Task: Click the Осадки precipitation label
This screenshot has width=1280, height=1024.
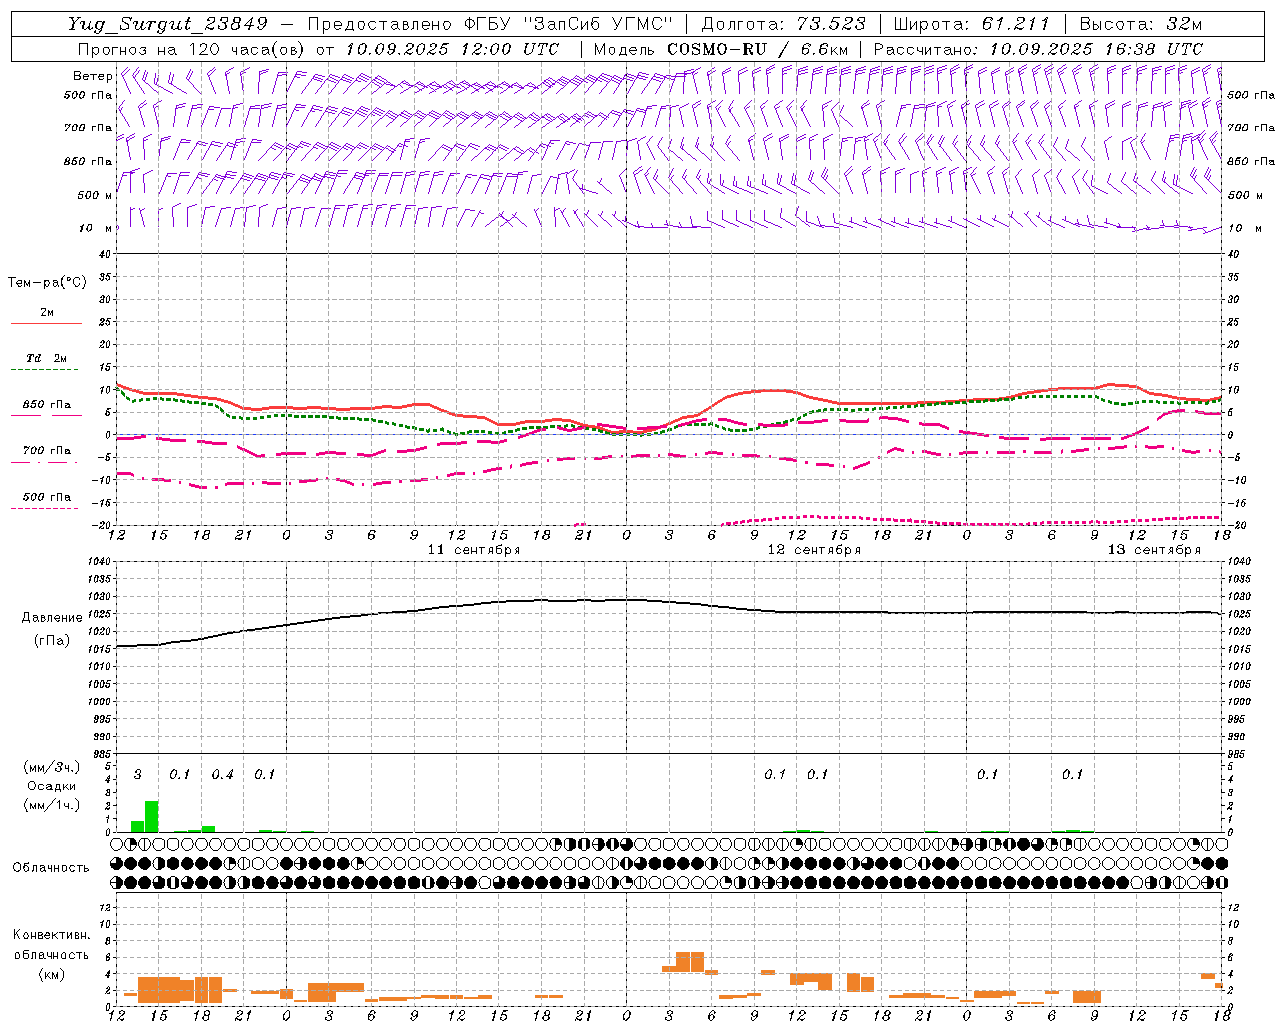Action: [51, 786]
